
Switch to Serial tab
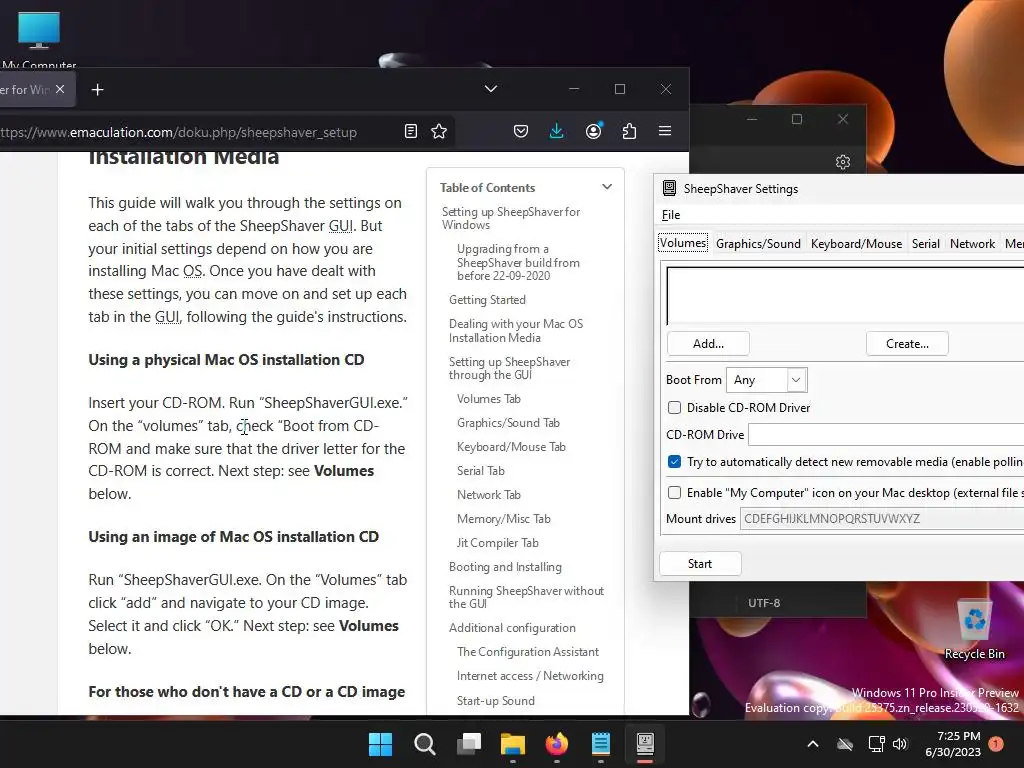point(925,244)
